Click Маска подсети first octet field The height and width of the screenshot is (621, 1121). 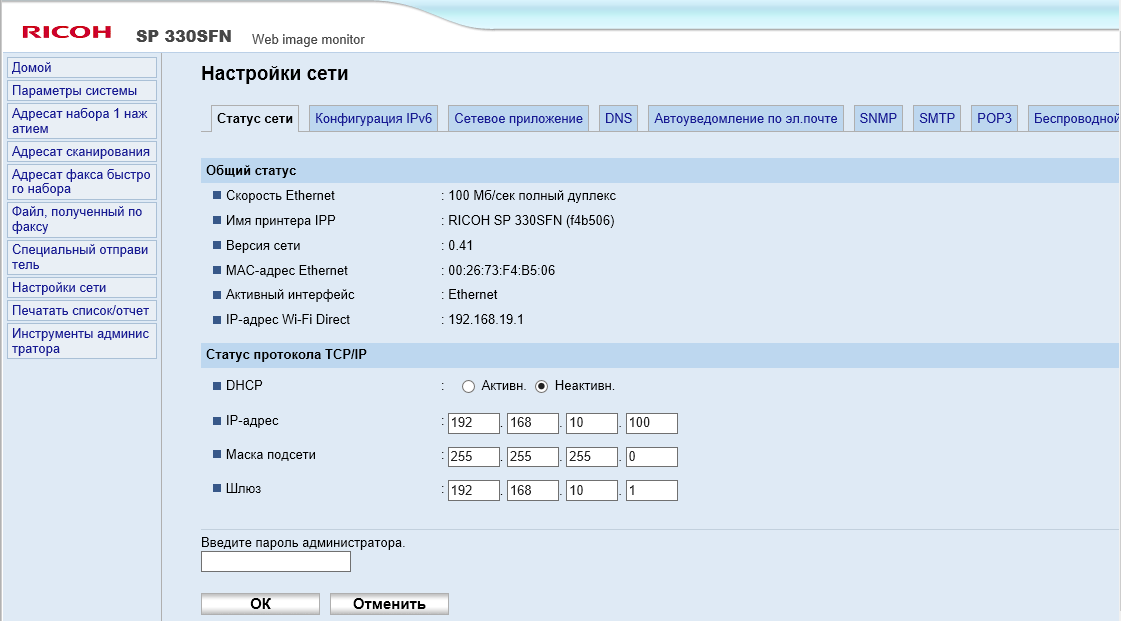point(473,457)
